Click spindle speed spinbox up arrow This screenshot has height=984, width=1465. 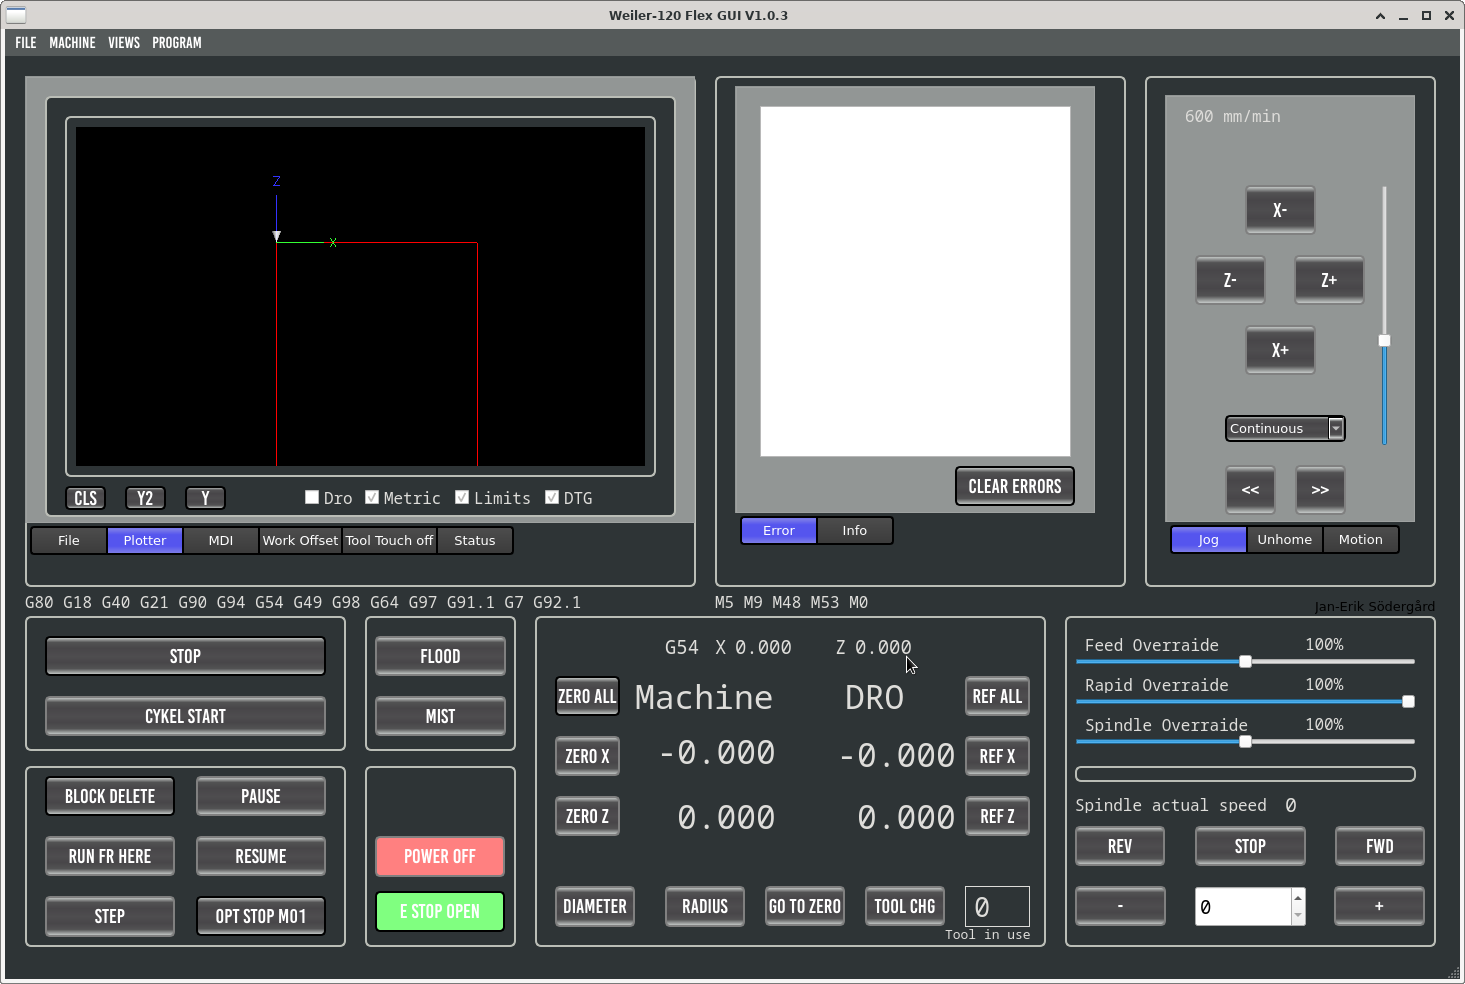click(x=1298, y=897)
